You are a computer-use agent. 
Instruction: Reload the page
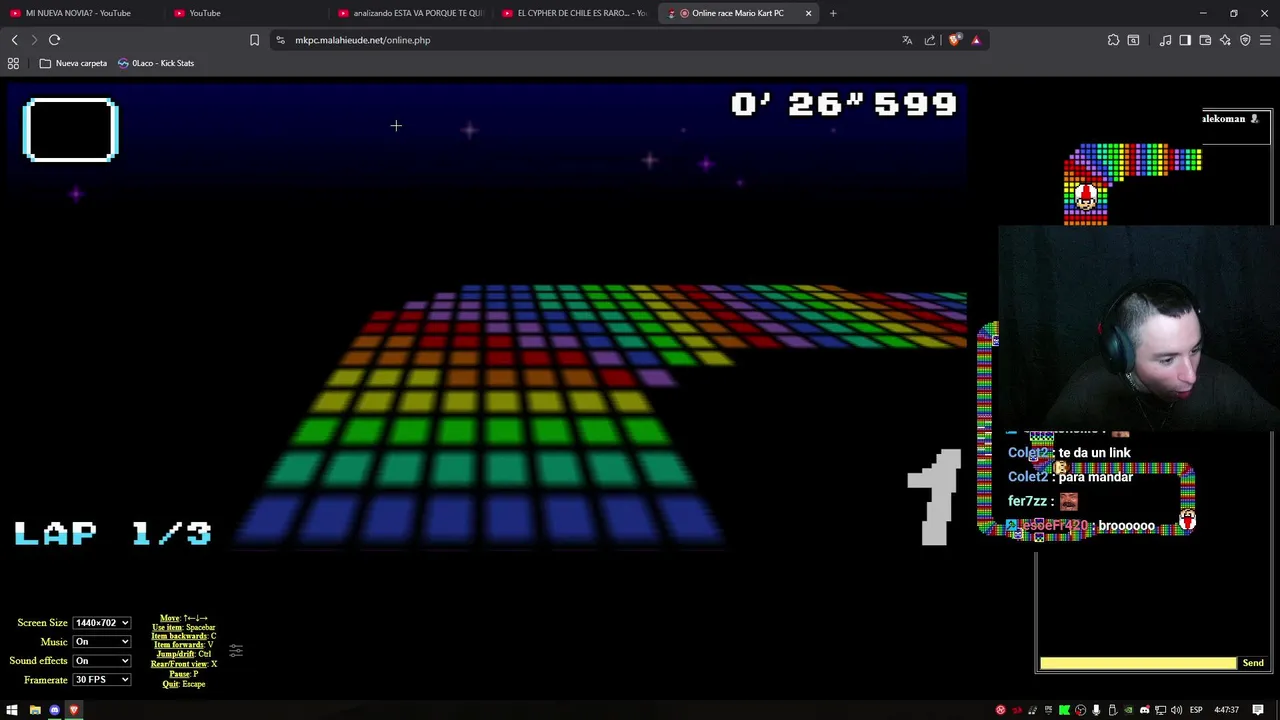(x=55, y=40)
